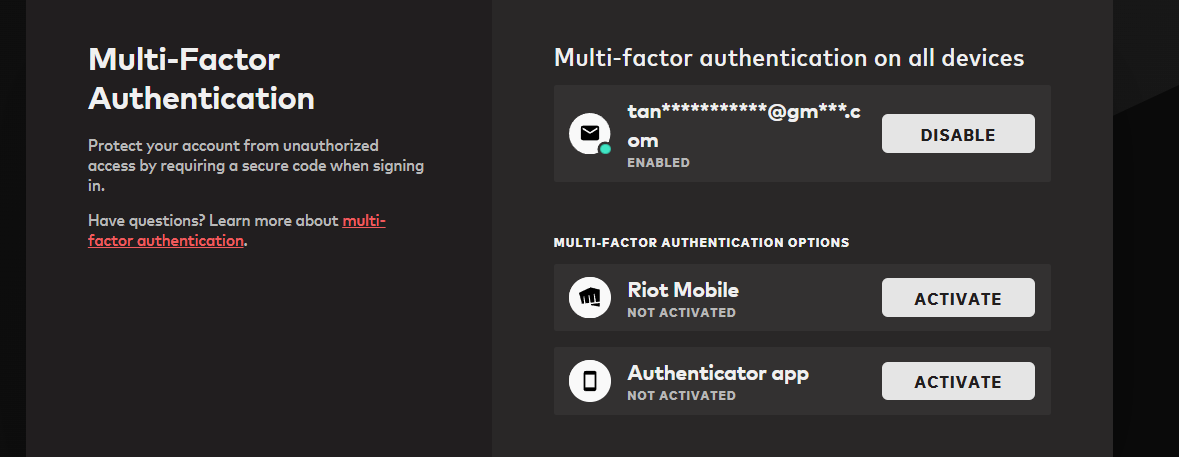Activate the Authenticator app option
This screenshot has width=1179, height=457.
(x=957, y=381)
